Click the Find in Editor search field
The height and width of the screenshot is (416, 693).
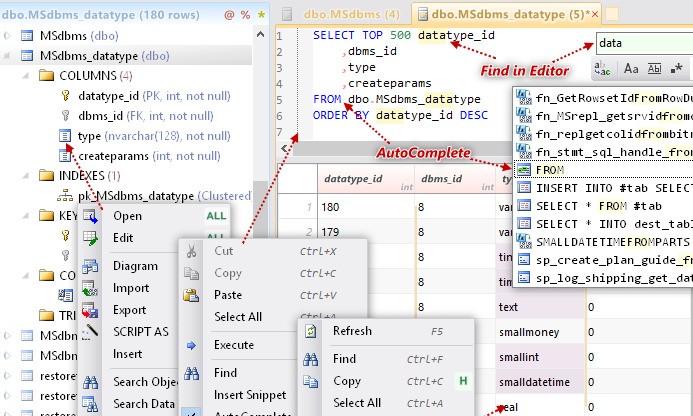point(644,43)
